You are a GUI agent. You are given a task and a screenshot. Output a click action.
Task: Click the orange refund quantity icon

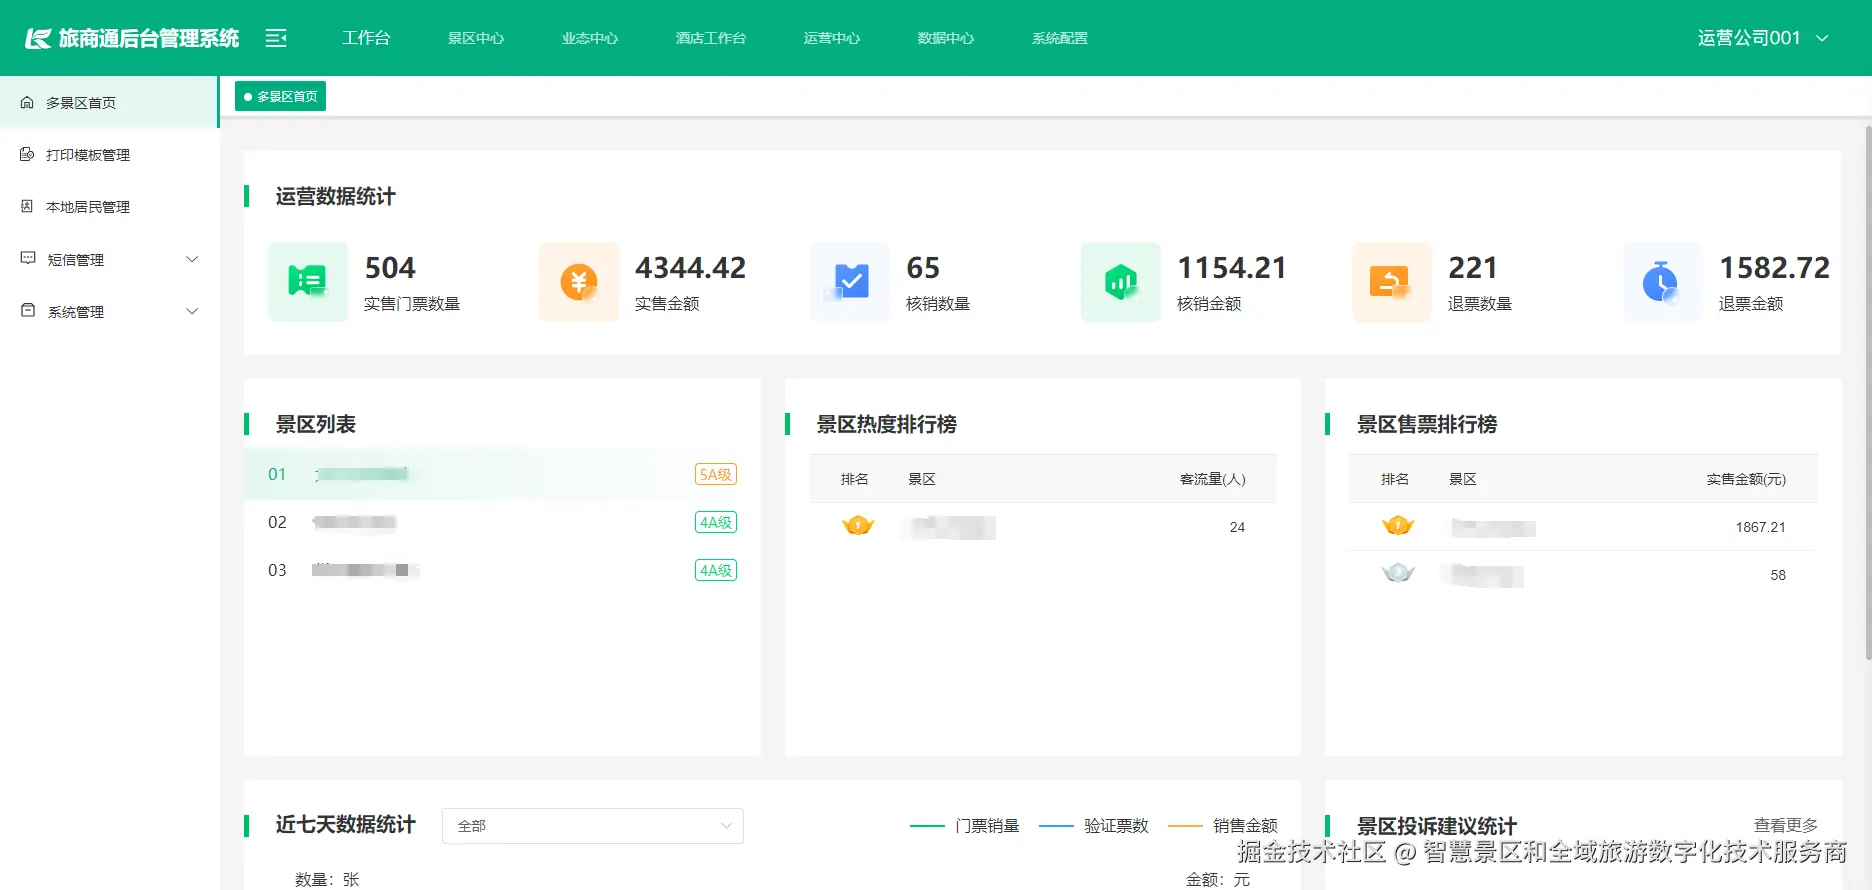tap(1392, 282)
